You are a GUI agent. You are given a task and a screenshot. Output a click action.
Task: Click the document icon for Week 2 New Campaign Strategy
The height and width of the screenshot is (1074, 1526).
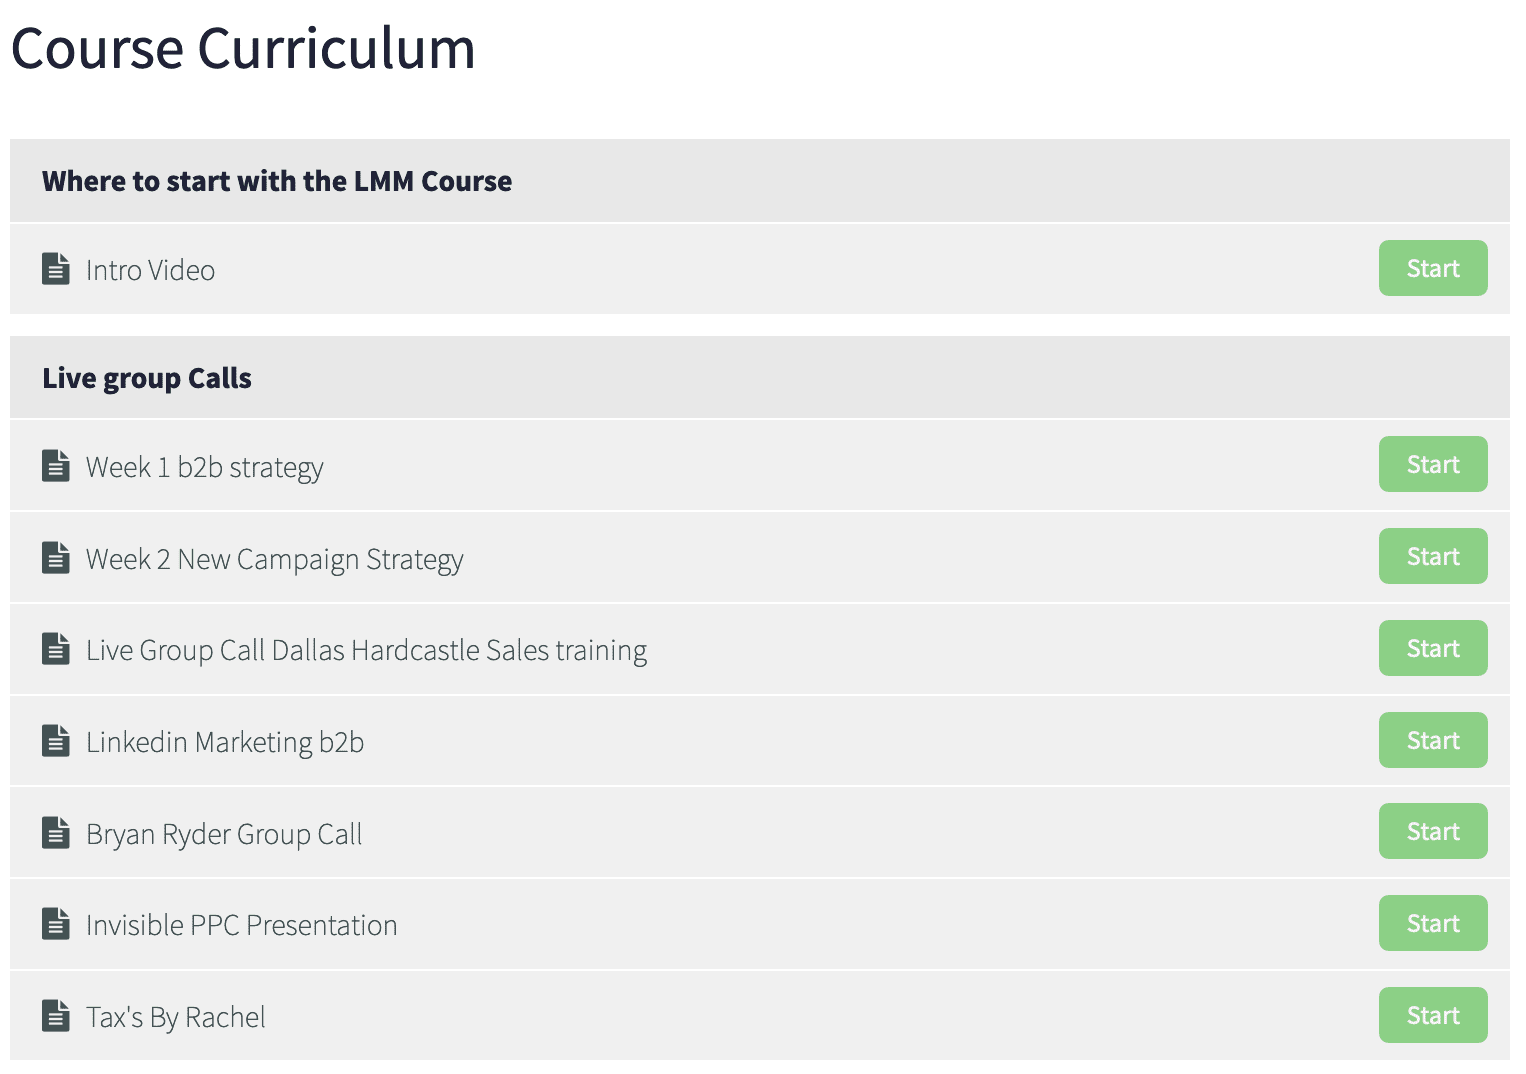(56, 557)
